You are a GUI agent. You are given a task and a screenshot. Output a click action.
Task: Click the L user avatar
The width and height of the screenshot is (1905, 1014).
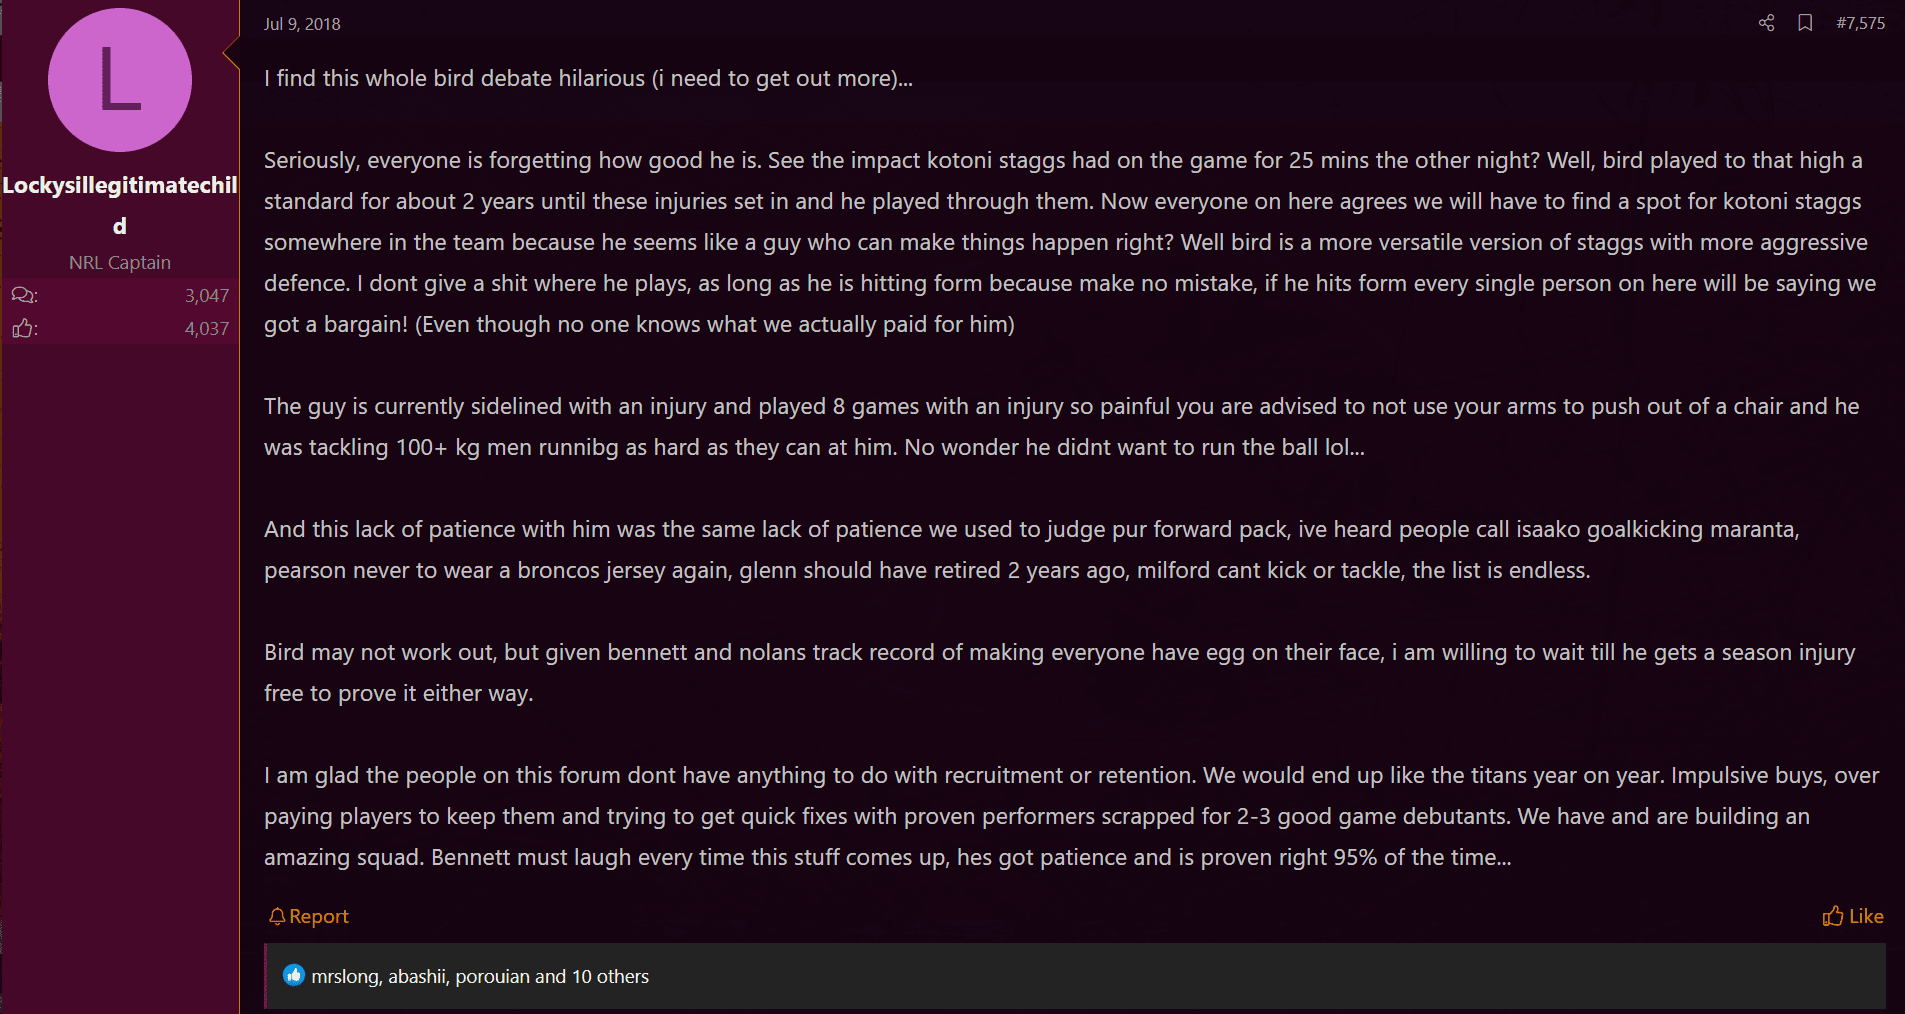point(120,80)
